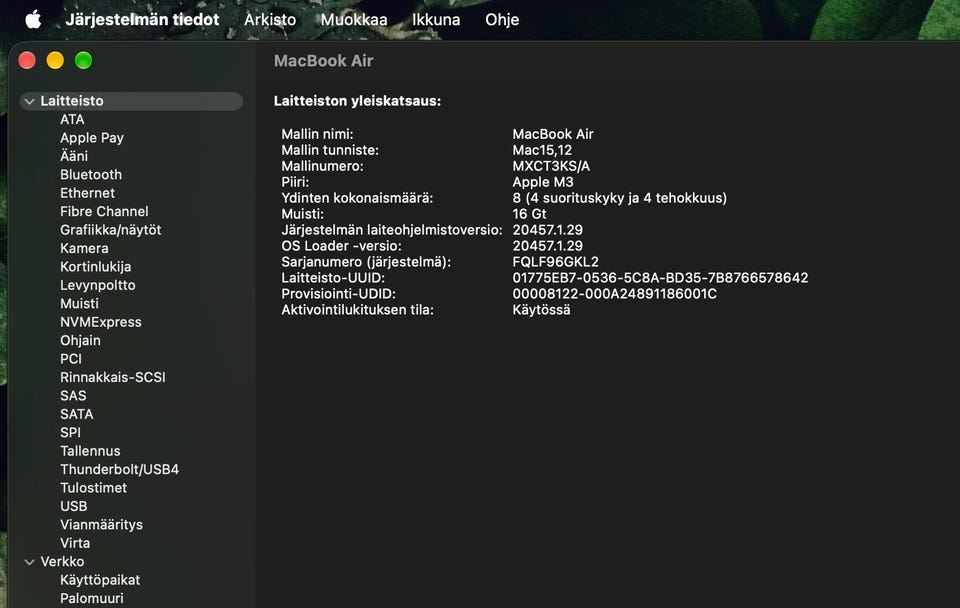This screenshot has height=608, width=960.
Task: Open the Järjestelmän tiedot app menu
Action: [142, 20]
